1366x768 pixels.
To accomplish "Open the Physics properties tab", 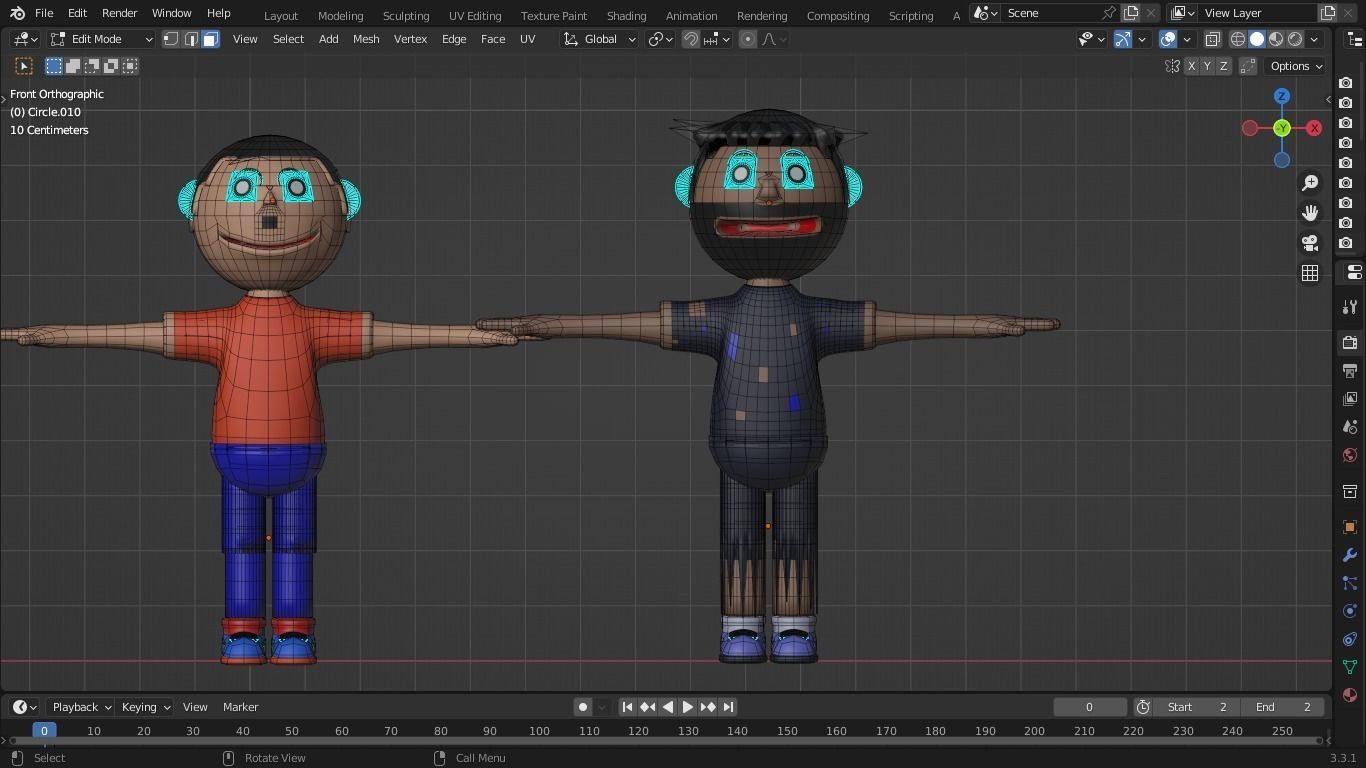I will [x=1350, y=611].
